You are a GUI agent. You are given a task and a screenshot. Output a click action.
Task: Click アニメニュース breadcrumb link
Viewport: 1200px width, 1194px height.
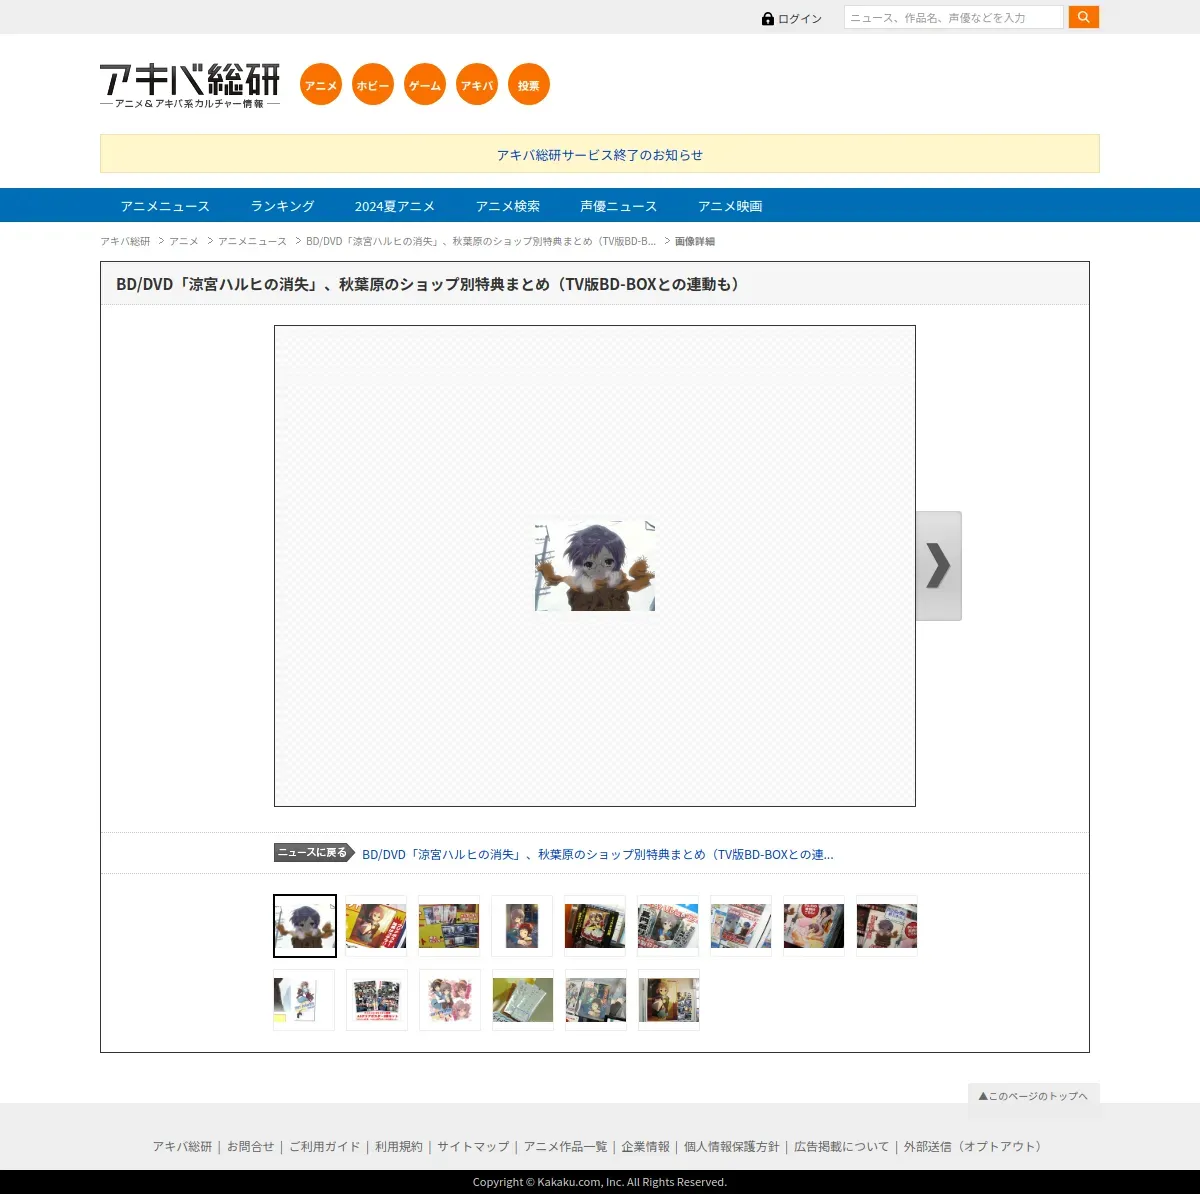[252, 241]
